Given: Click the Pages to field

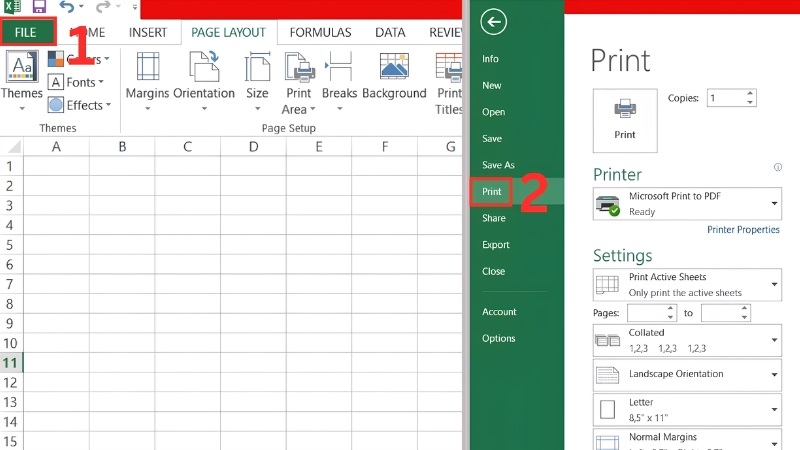Looking at the screenshot, I should pos(720,313).
